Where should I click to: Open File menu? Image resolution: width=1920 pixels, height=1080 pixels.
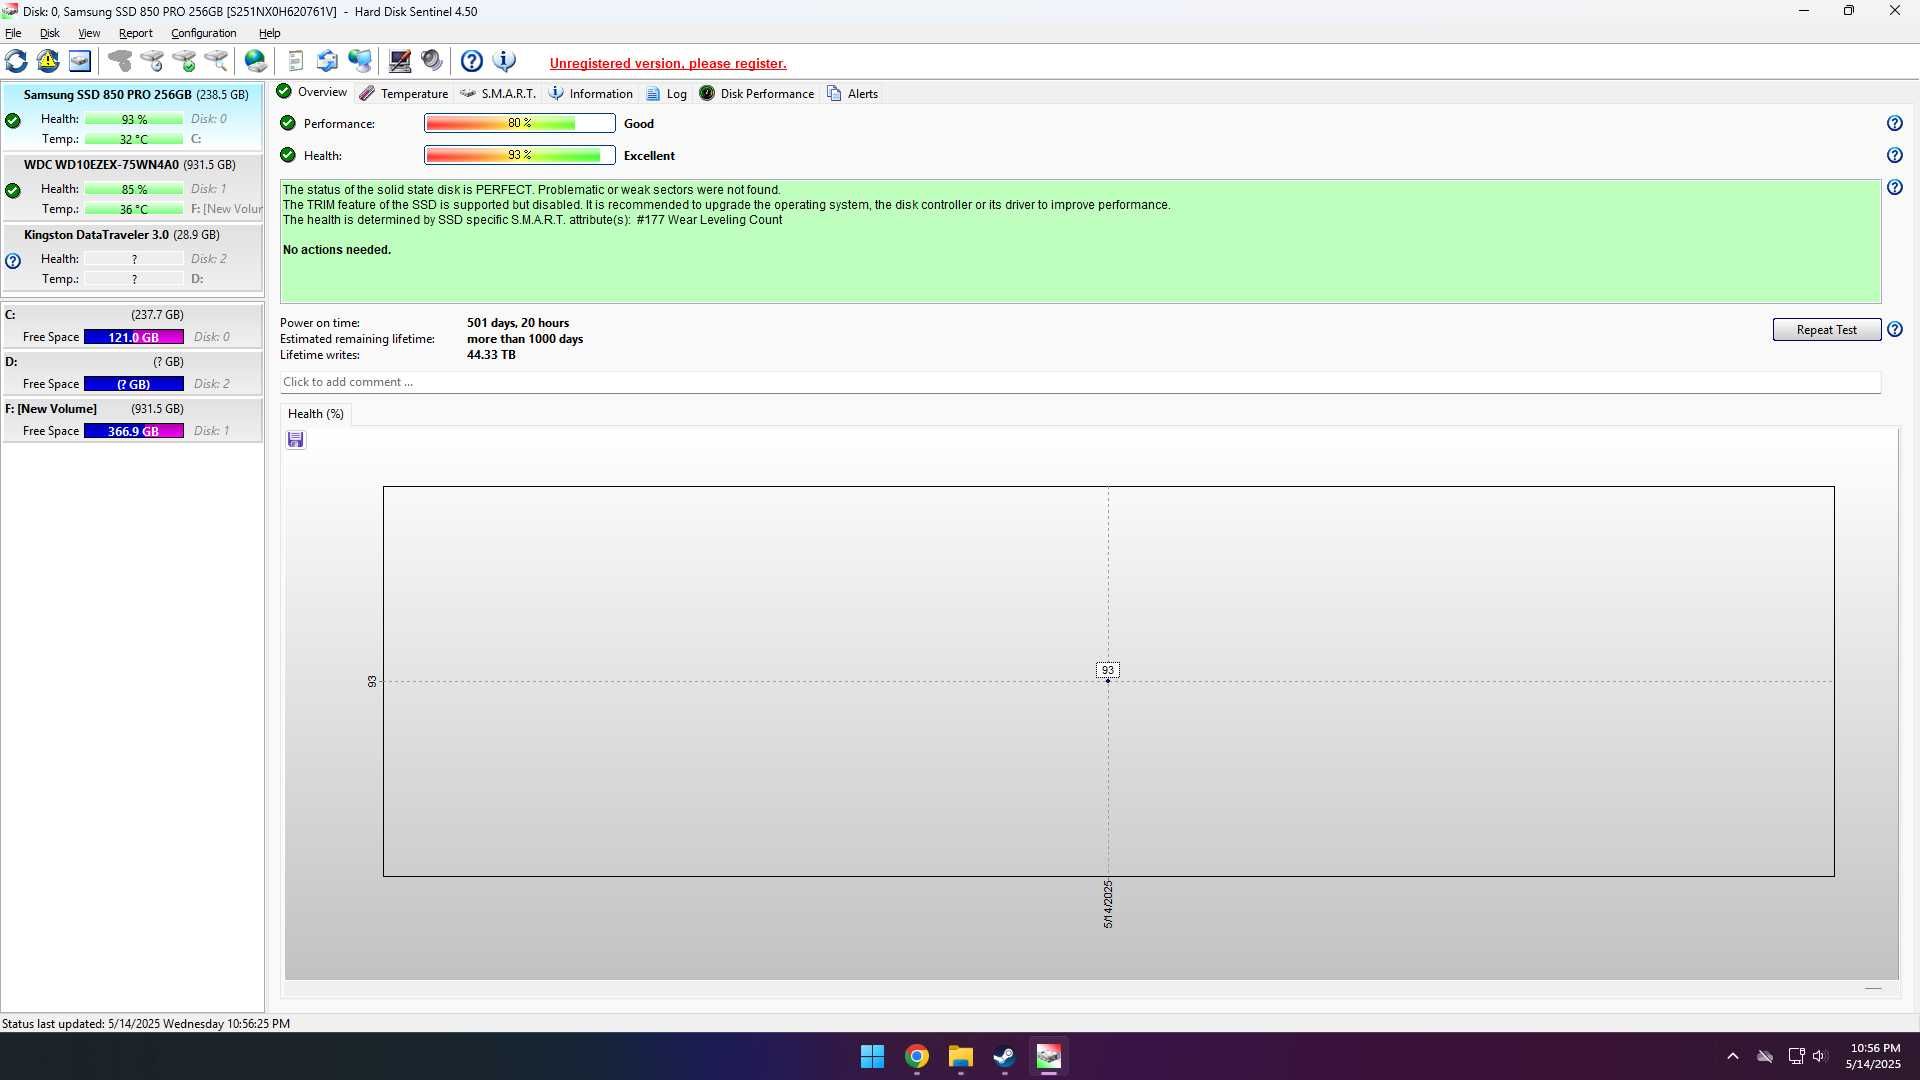(13, 33)
